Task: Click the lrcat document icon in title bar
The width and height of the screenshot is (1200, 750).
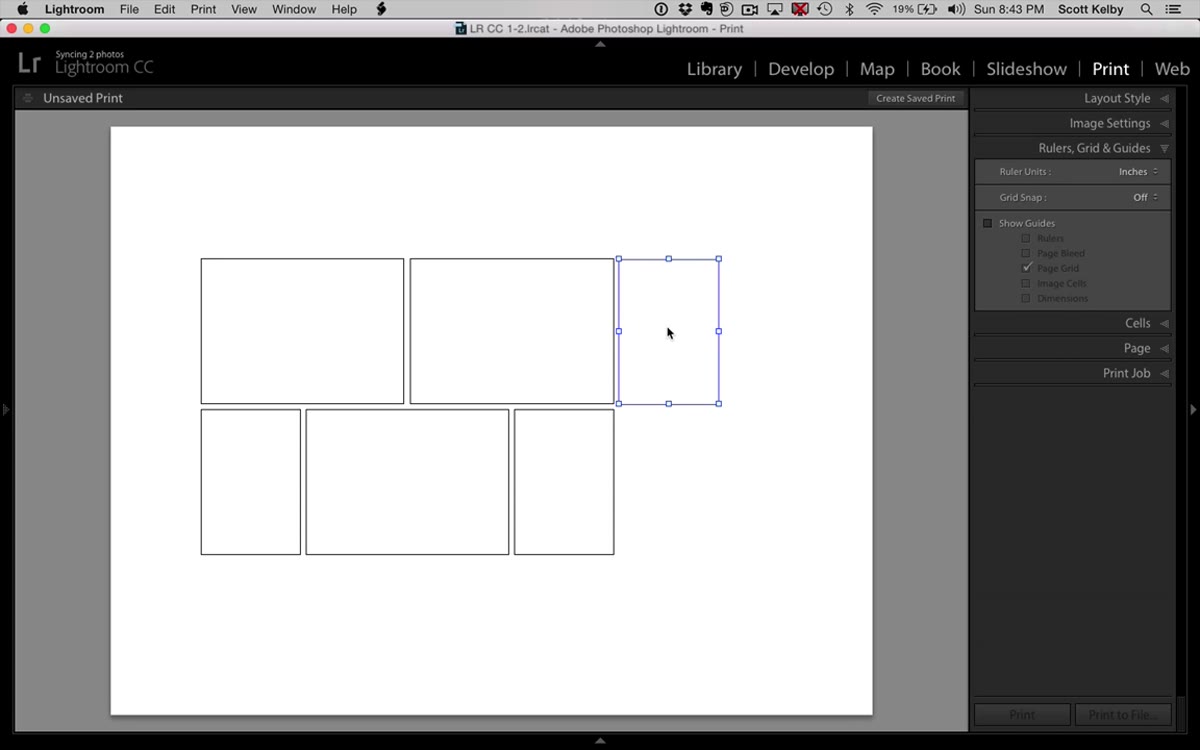Action: tap(461, 28)
